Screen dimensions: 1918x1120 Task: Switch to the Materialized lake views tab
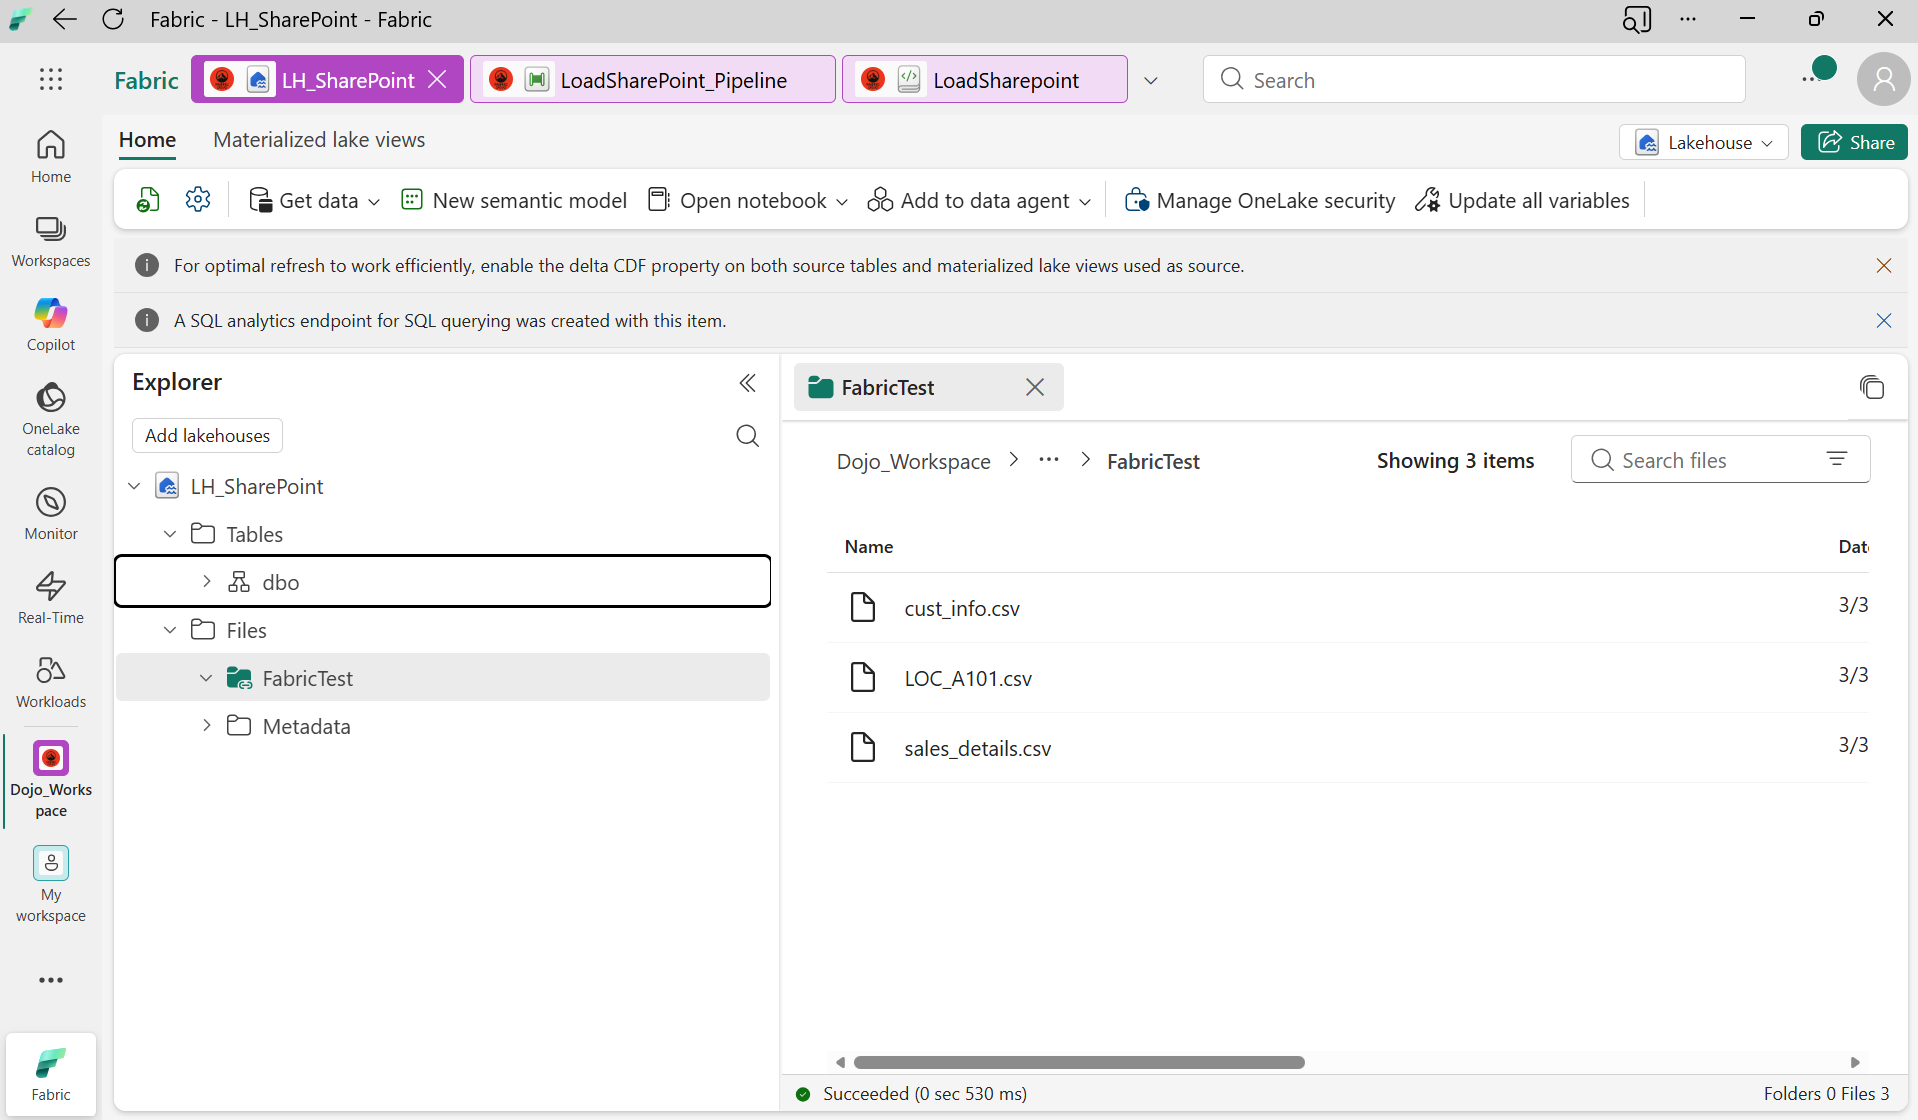318,140
